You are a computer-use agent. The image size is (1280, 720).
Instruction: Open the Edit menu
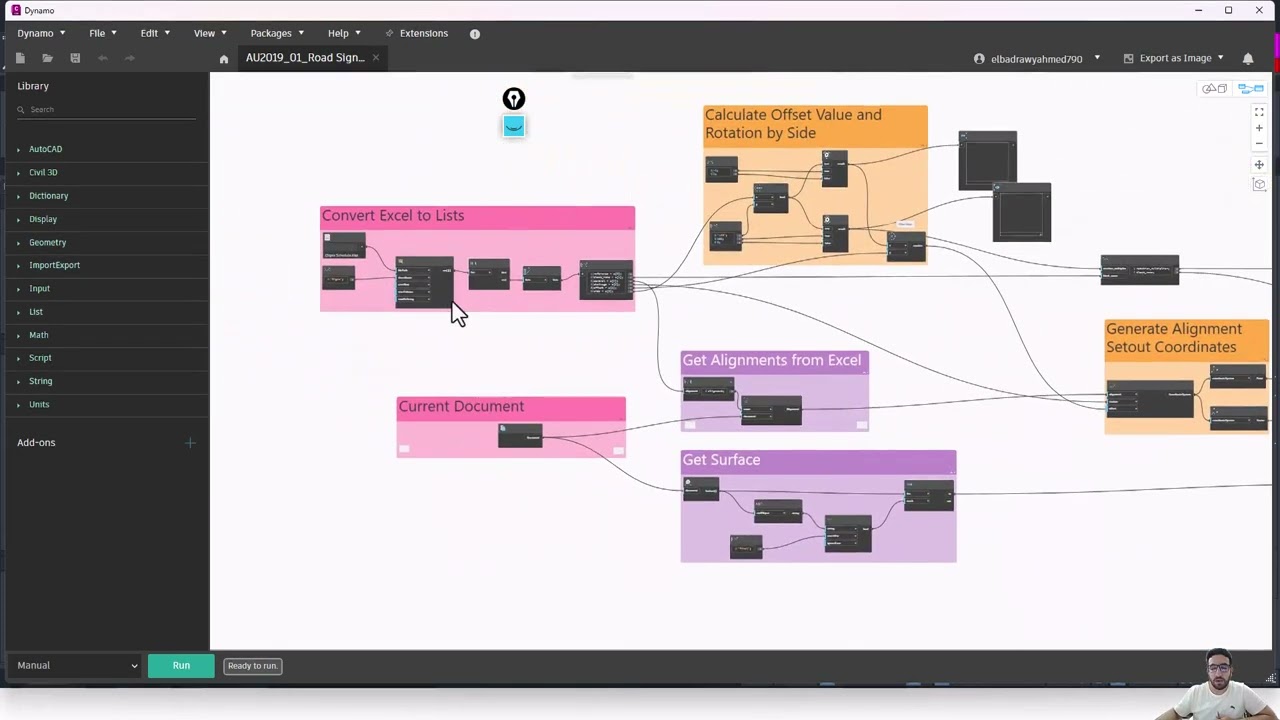point(155,33)
